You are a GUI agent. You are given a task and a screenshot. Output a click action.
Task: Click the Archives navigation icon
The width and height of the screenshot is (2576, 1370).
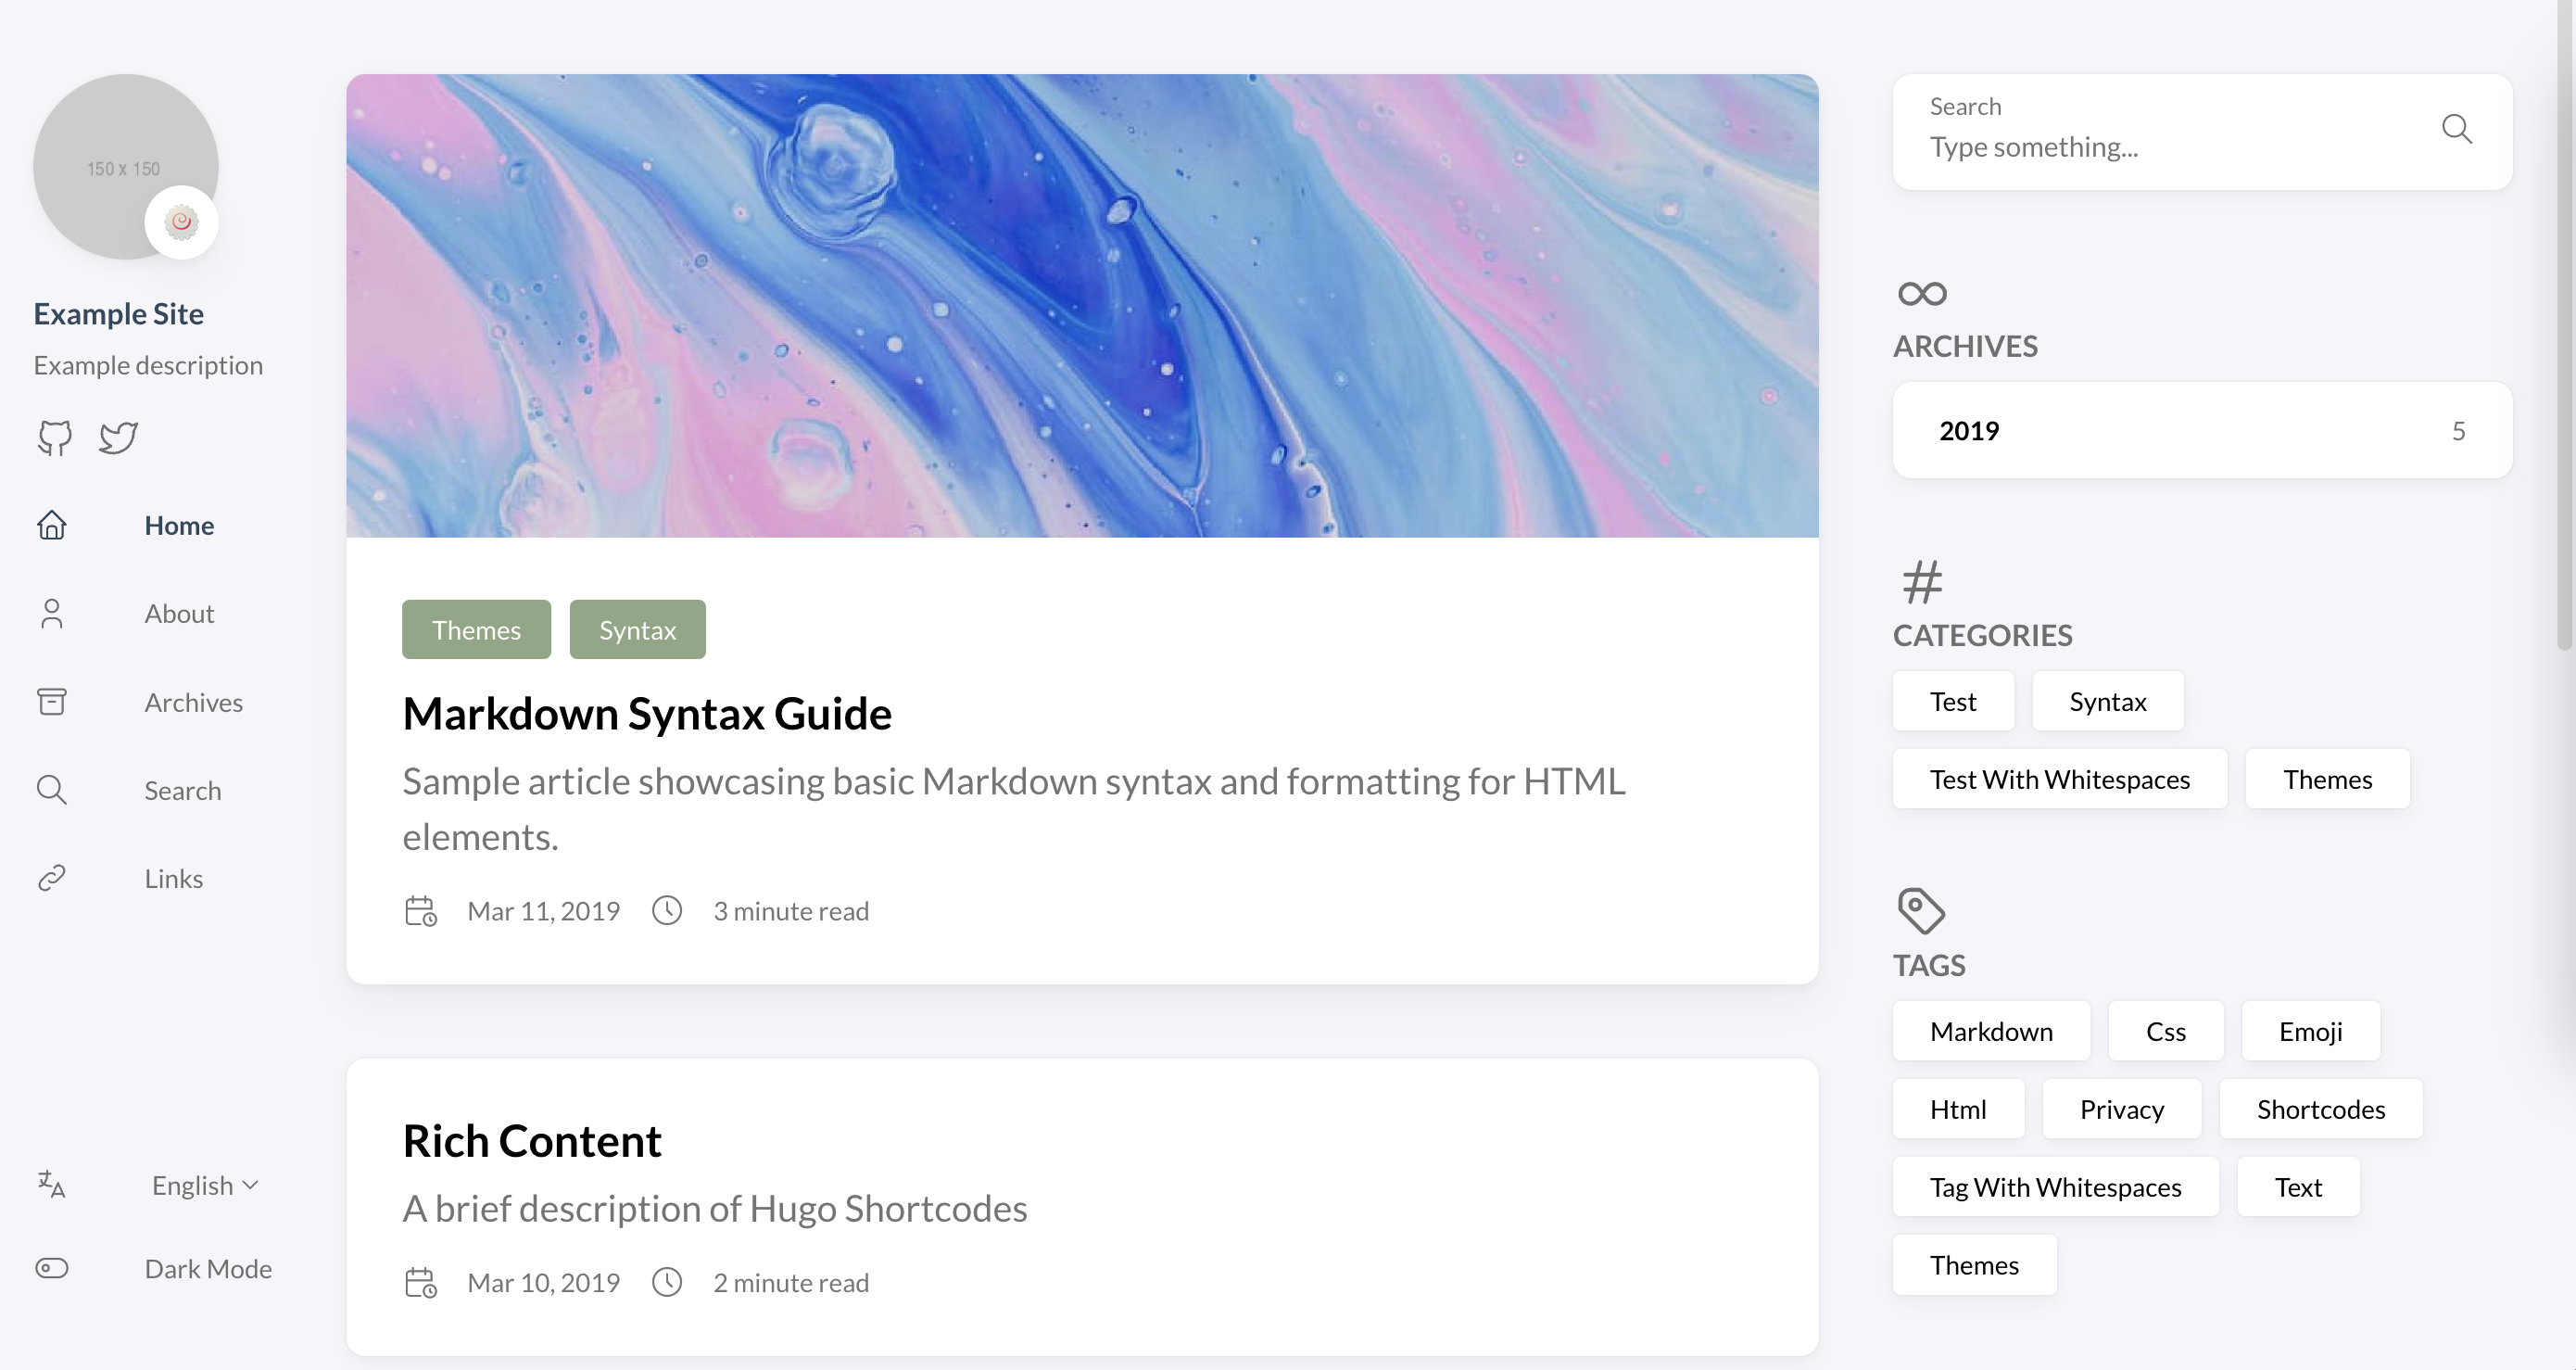(51, 701)
